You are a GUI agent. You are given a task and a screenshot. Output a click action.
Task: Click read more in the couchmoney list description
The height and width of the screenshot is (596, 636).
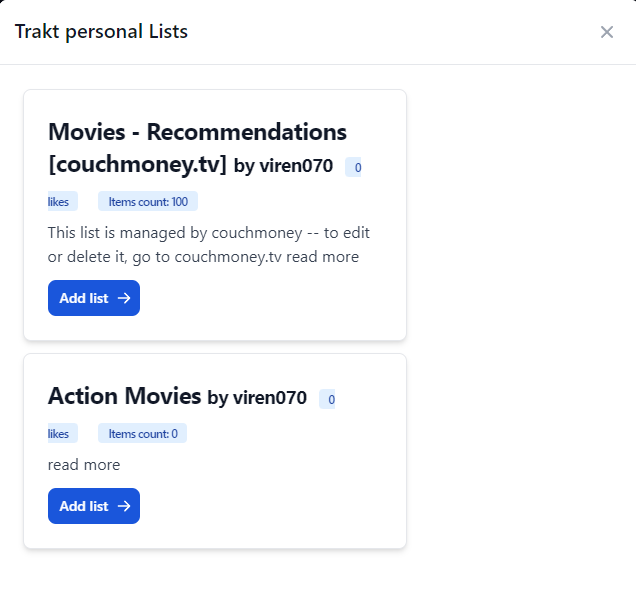(322, 257)
